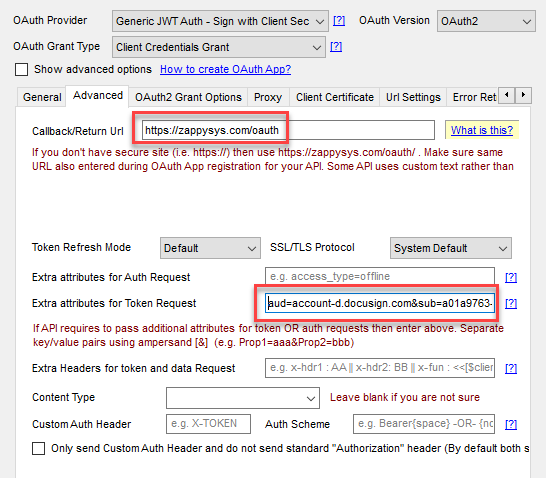
Task: Click Extra attributes for Auth Request field
Action: [380, 276]
